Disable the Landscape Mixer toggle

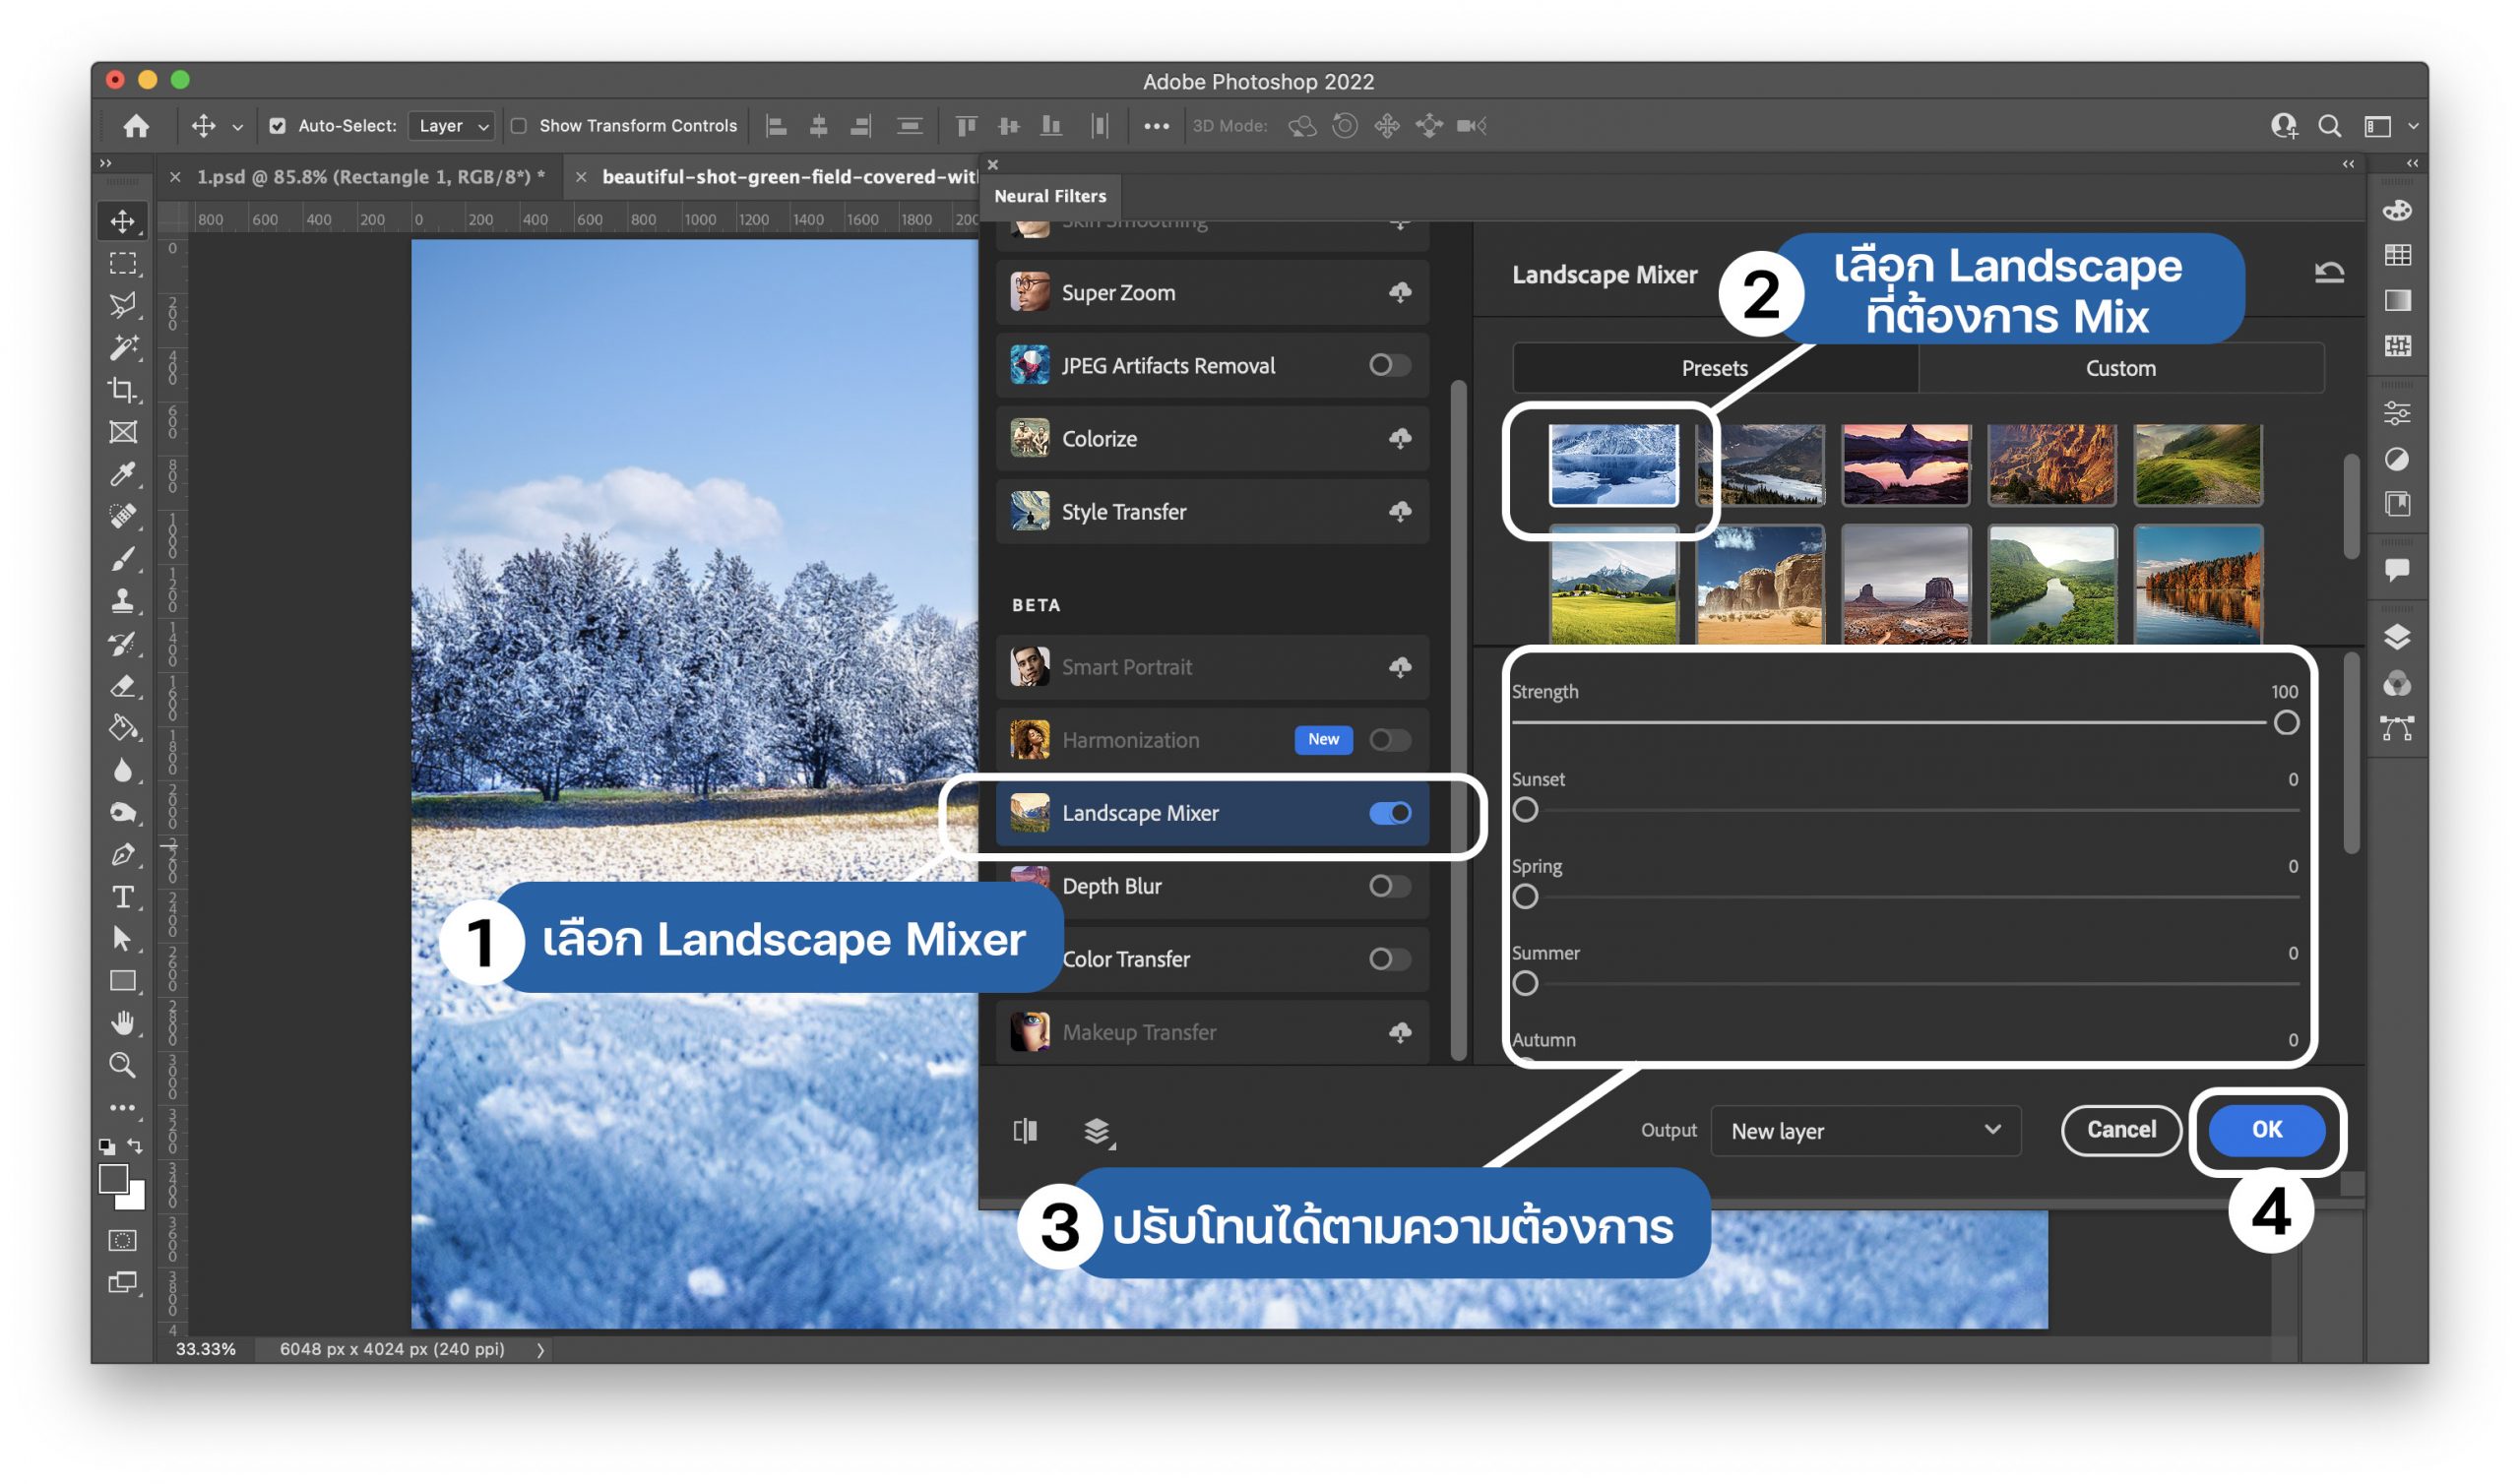(1390, 813)
